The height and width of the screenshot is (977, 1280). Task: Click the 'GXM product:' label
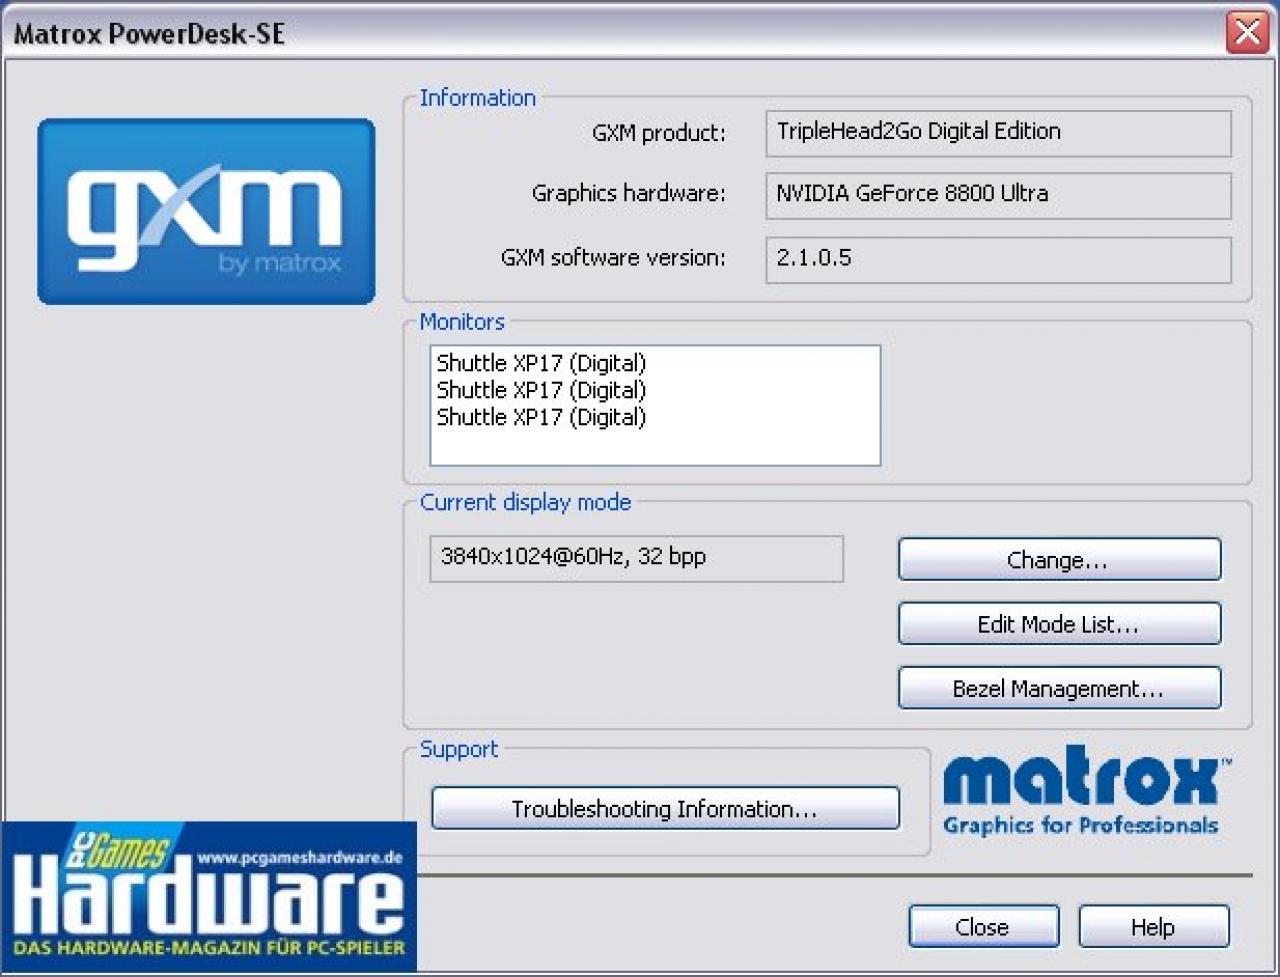point(659,133)
